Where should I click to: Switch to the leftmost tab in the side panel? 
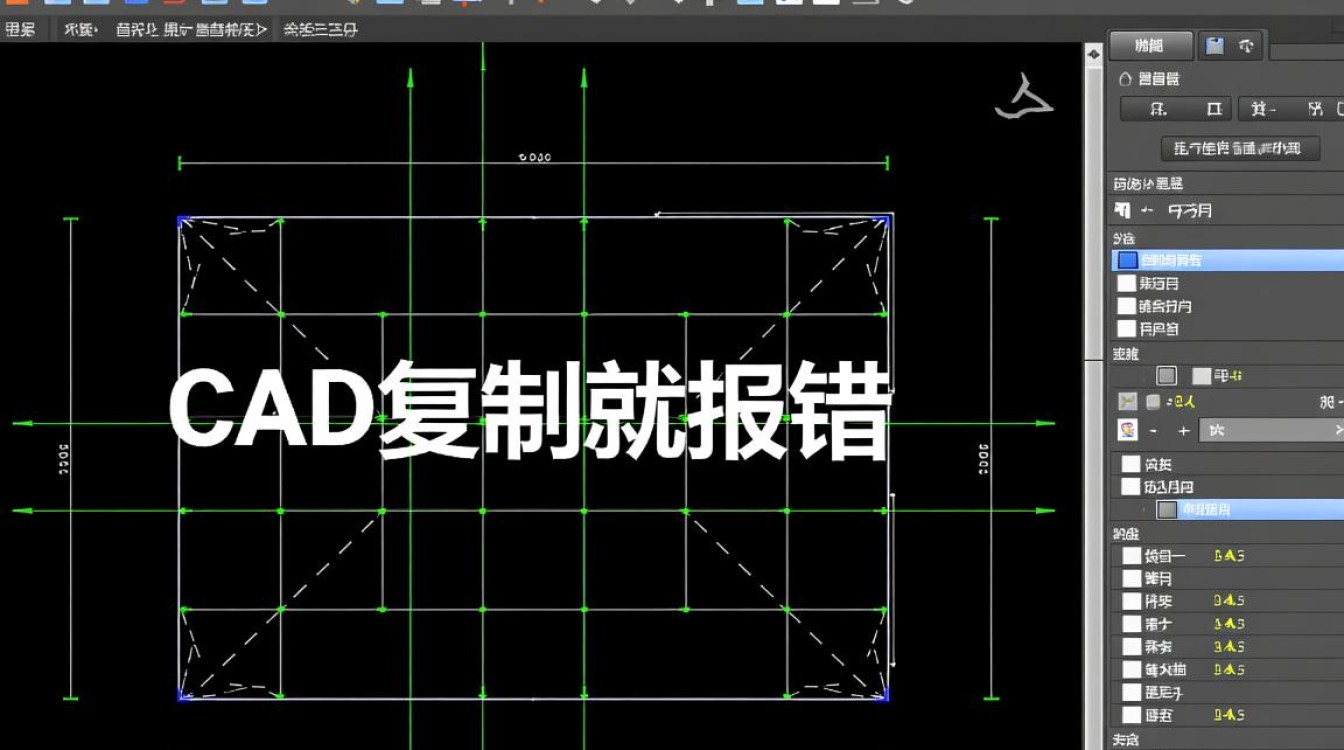1148,44
